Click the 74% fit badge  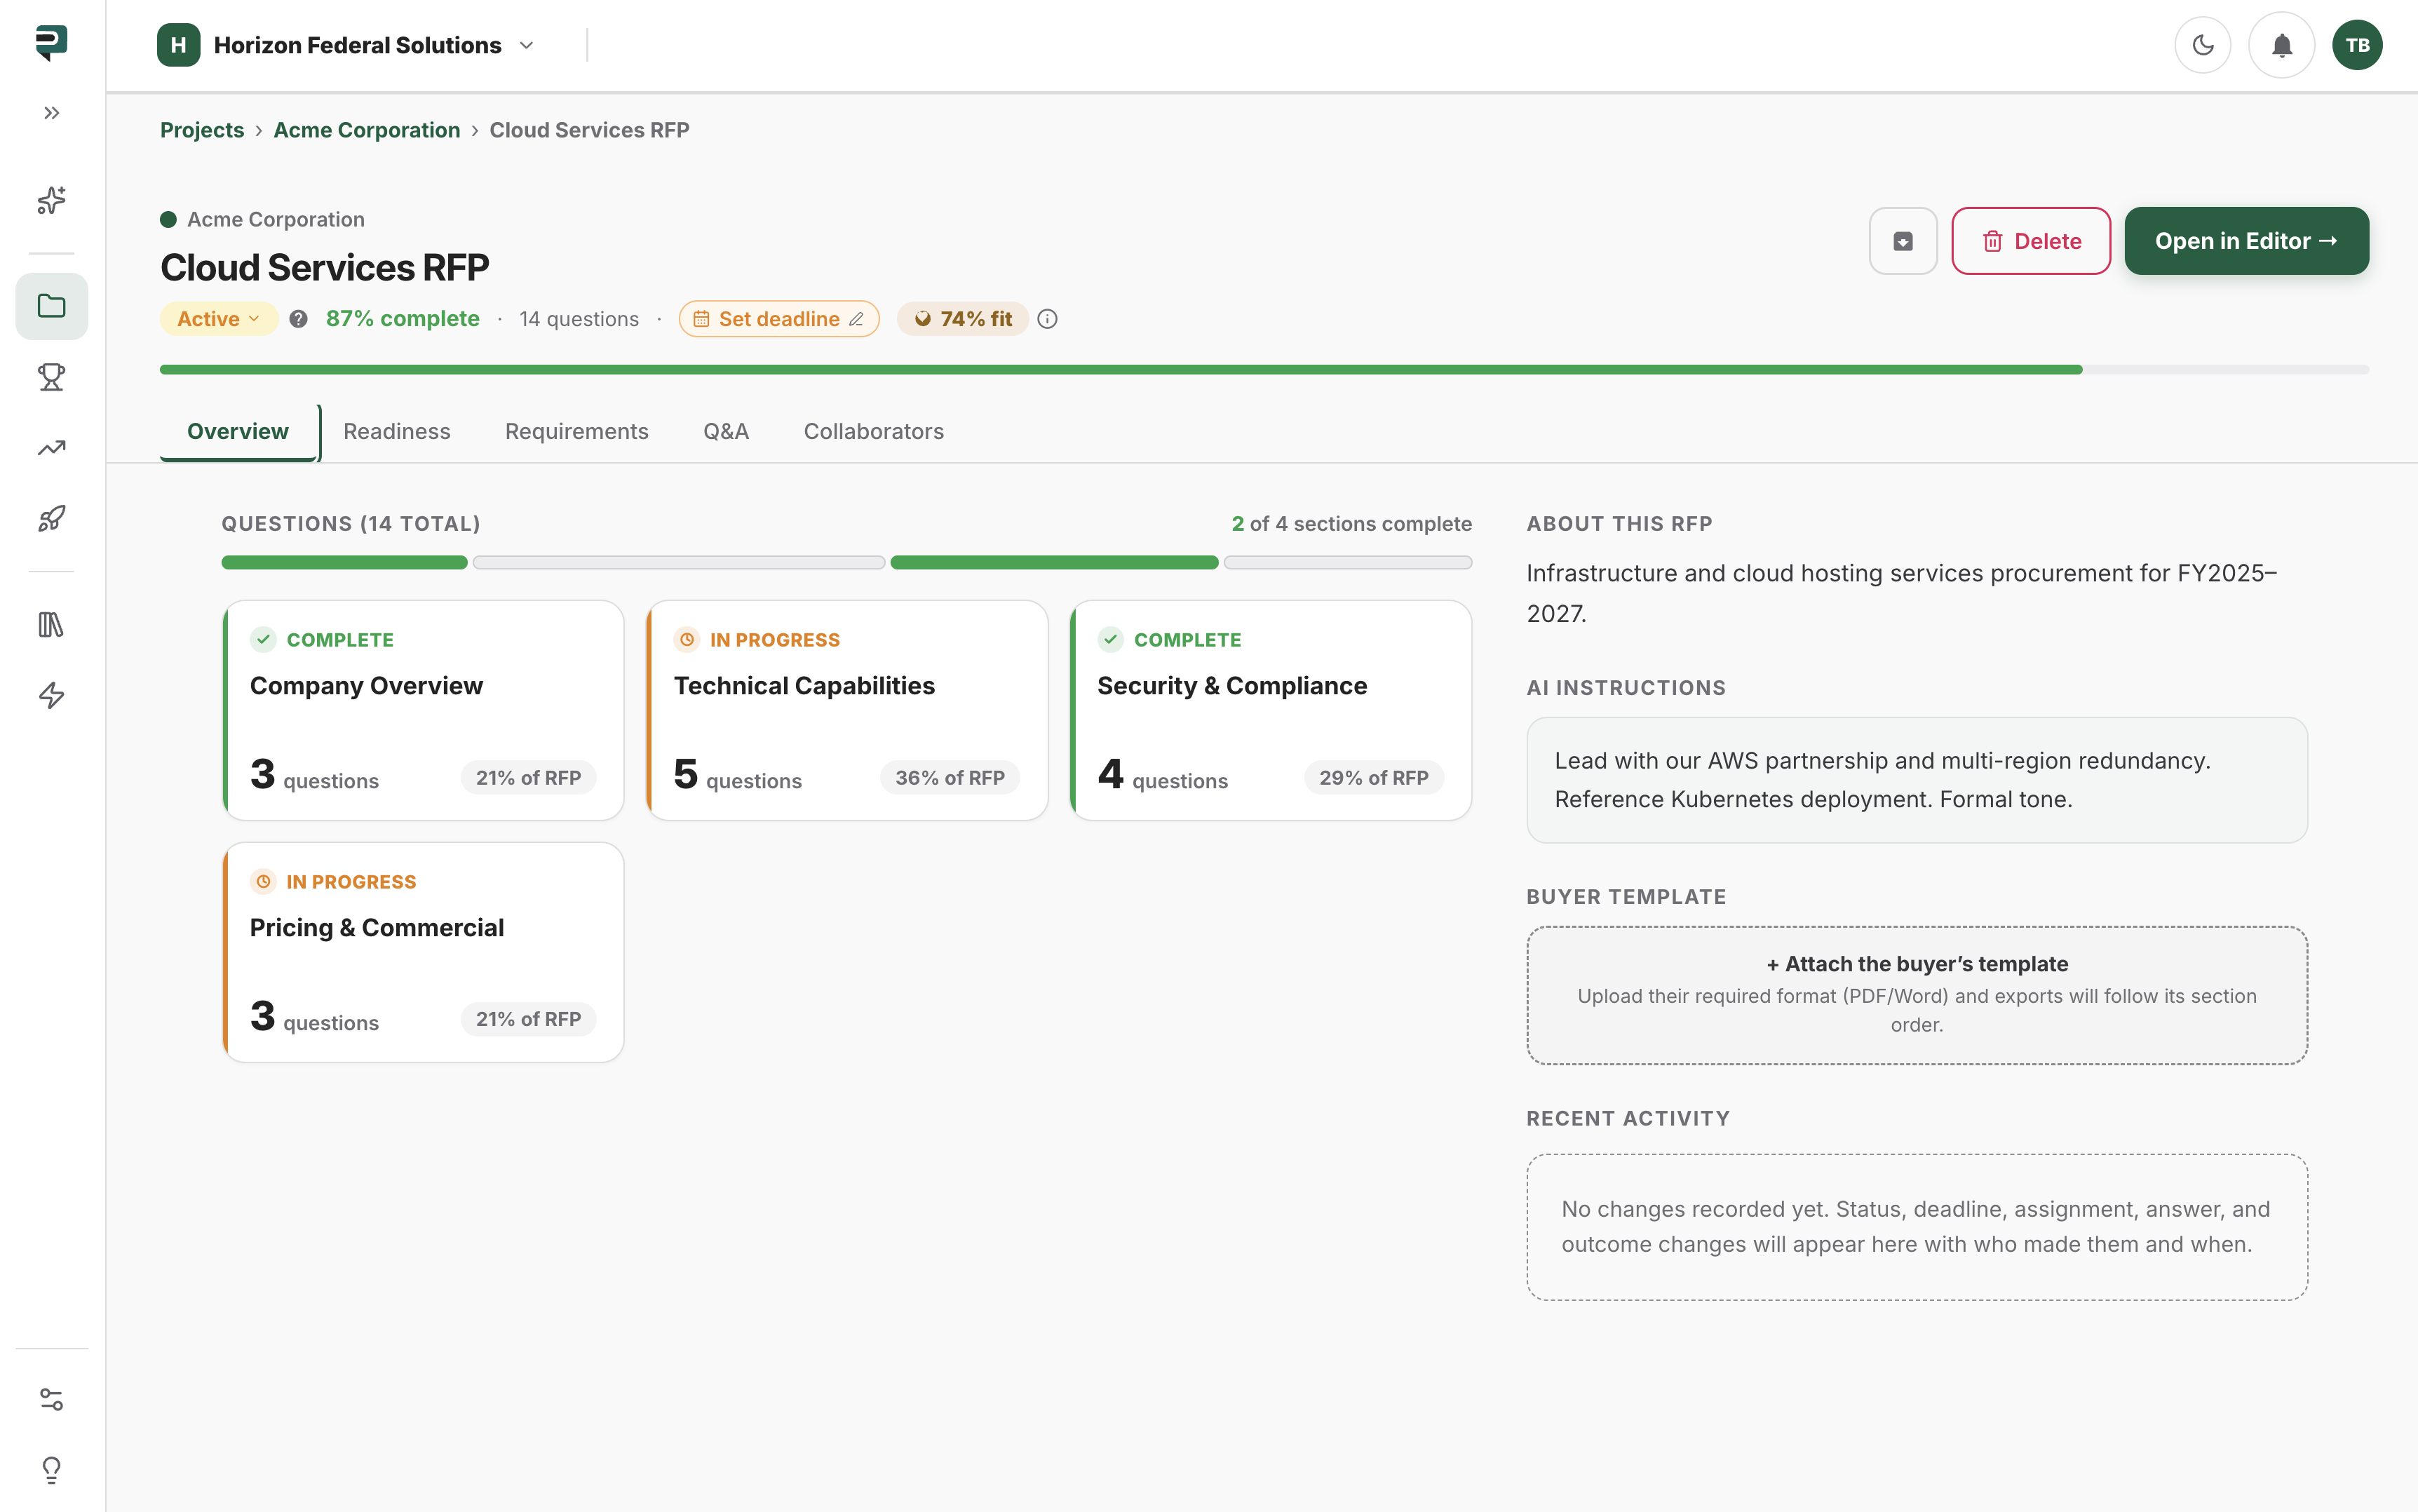963,319
